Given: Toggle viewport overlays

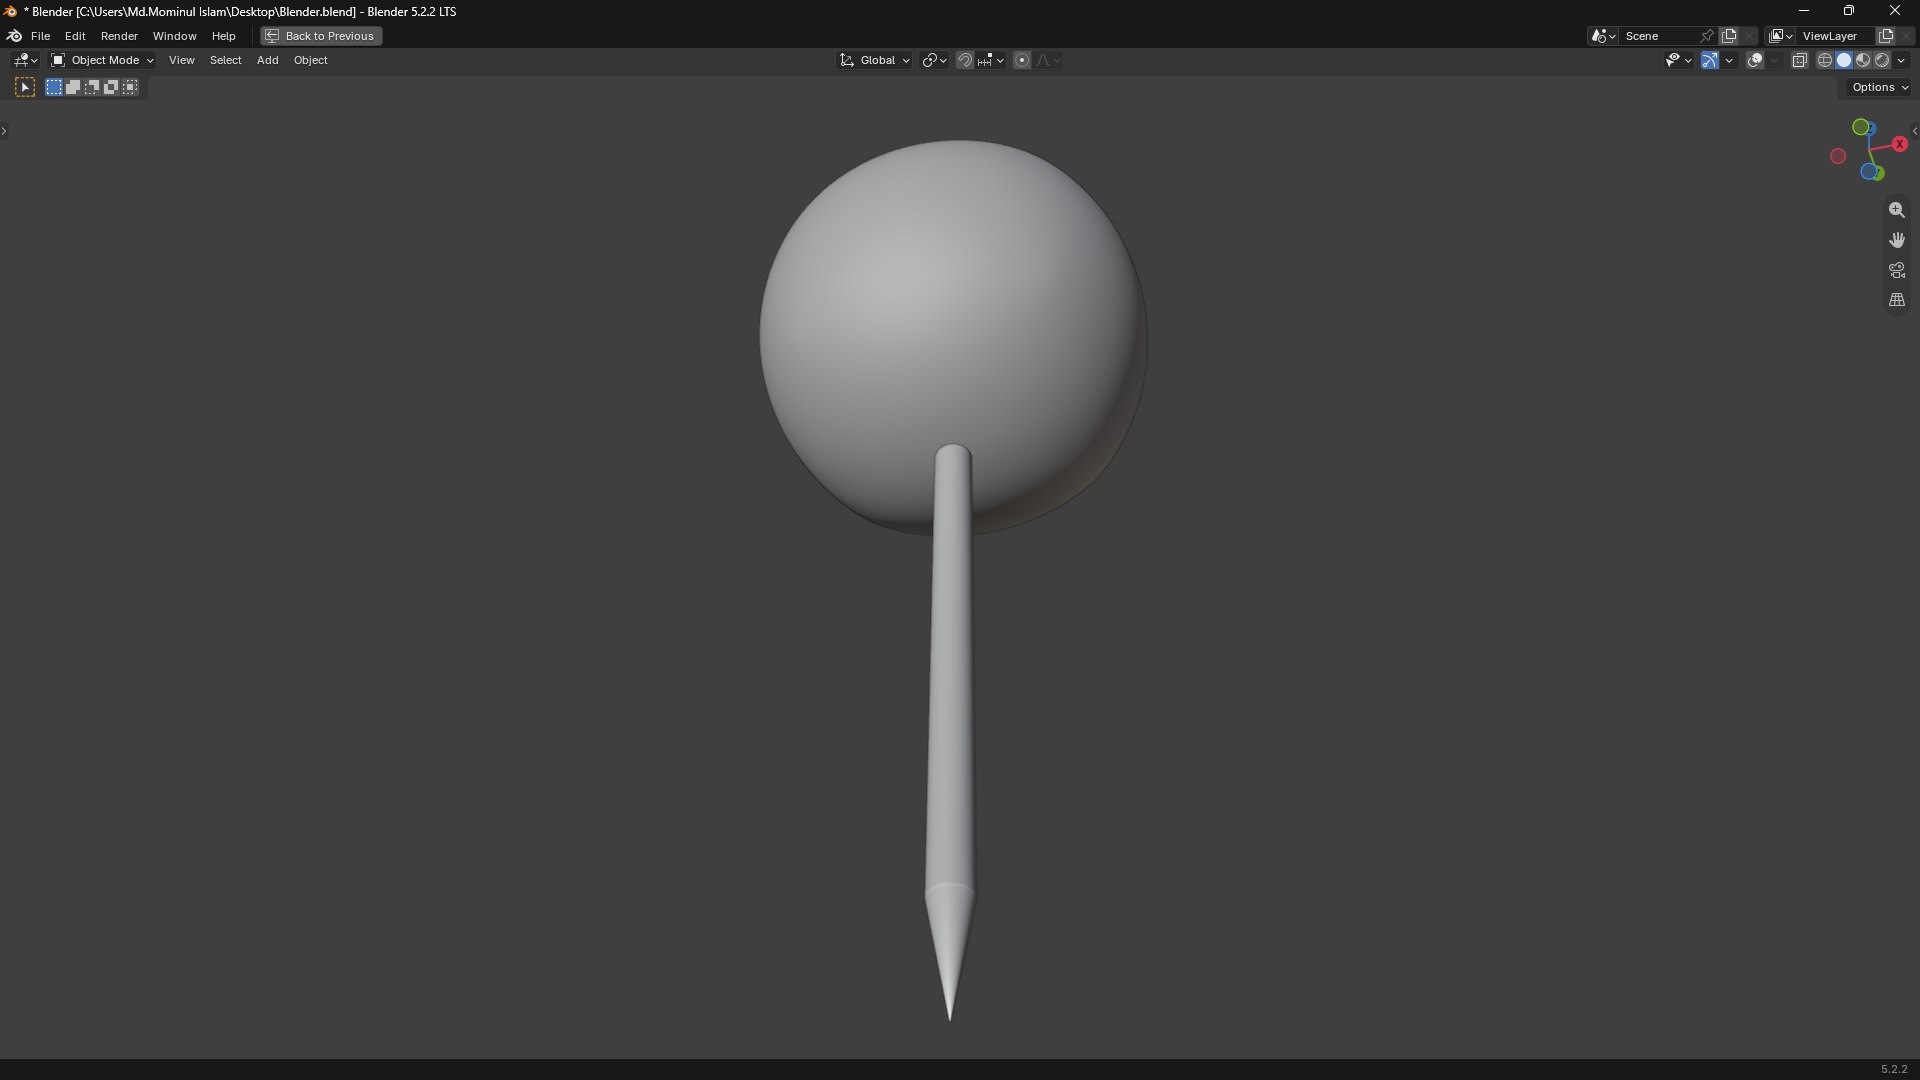Looking at the screenshot, I should coord(1755,60).
